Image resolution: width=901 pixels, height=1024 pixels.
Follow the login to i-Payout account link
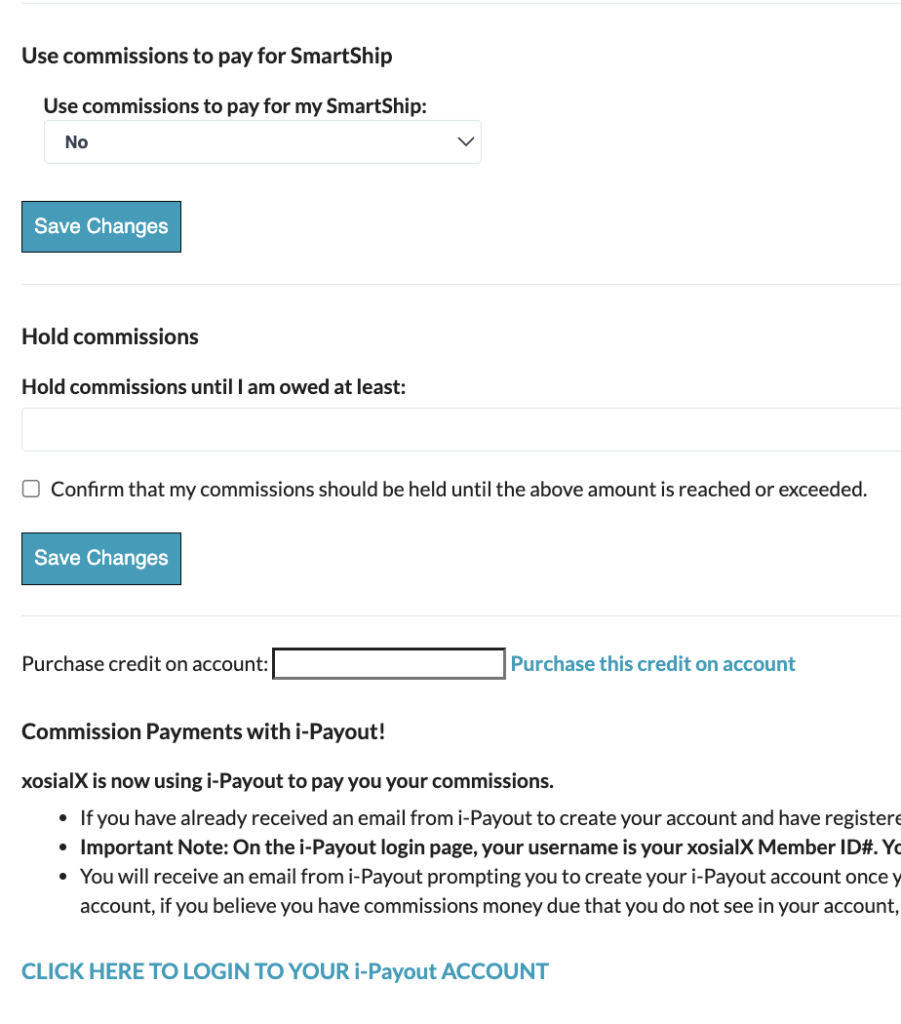coord(285,971)
